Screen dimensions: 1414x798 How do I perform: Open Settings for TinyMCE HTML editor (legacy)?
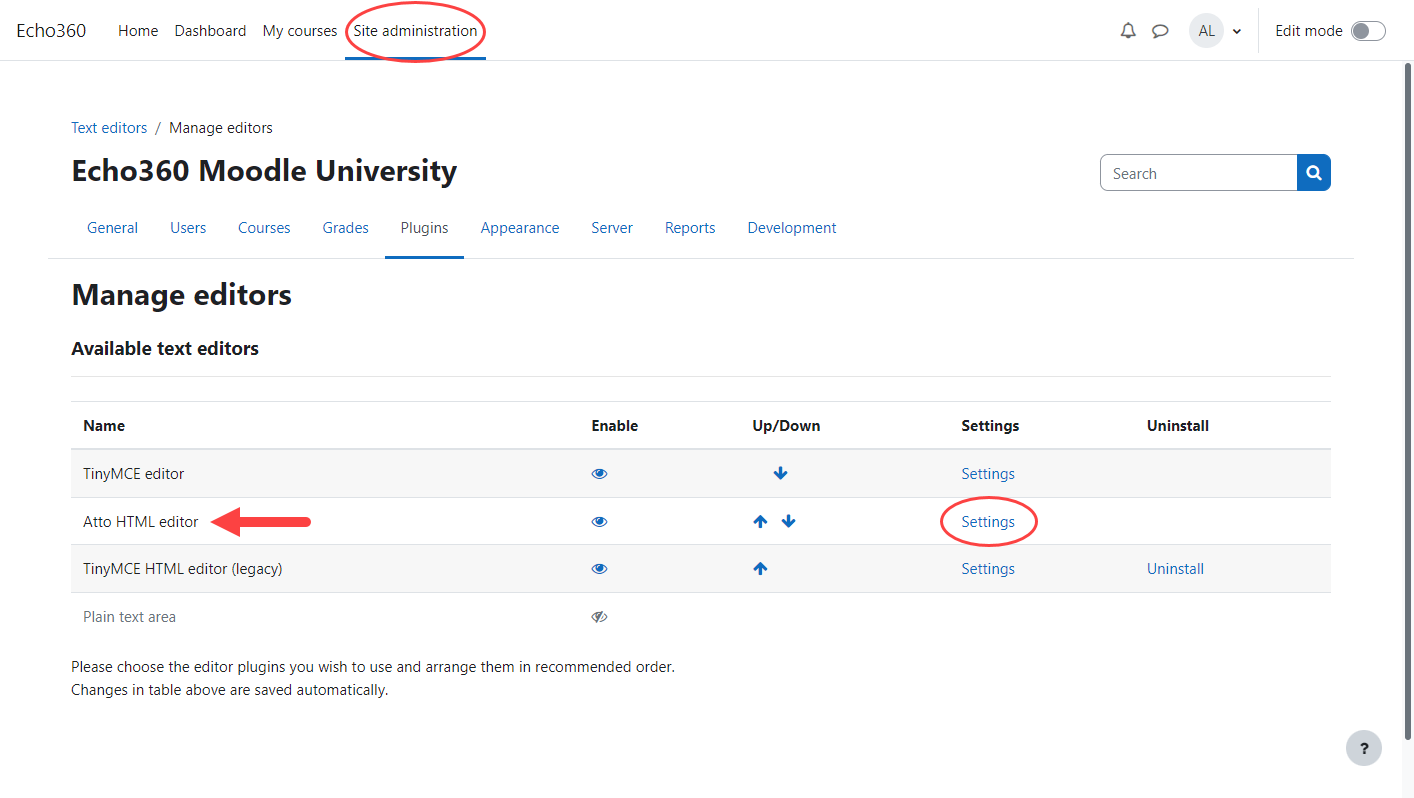pos(988,569)
